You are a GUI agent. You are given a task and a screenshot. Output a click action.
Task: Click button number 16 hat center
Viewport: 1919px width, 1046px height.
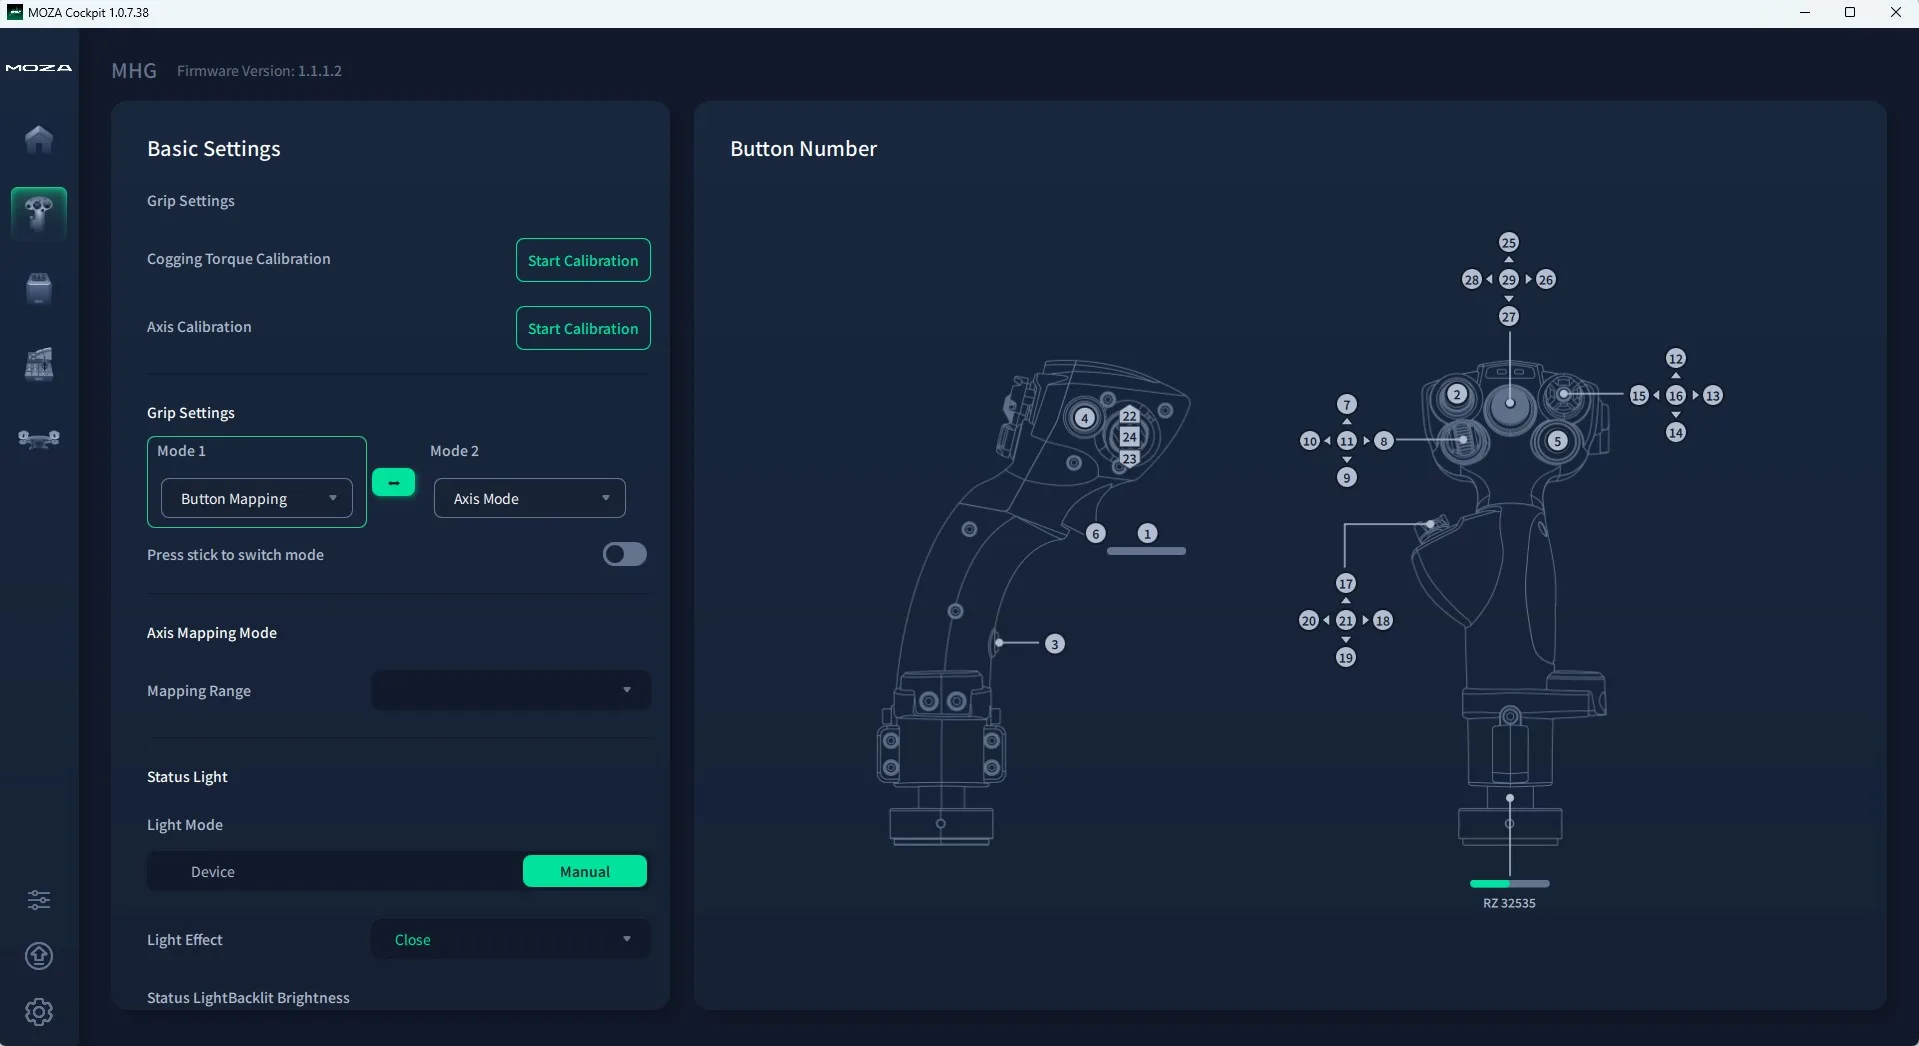[1676, 396]
